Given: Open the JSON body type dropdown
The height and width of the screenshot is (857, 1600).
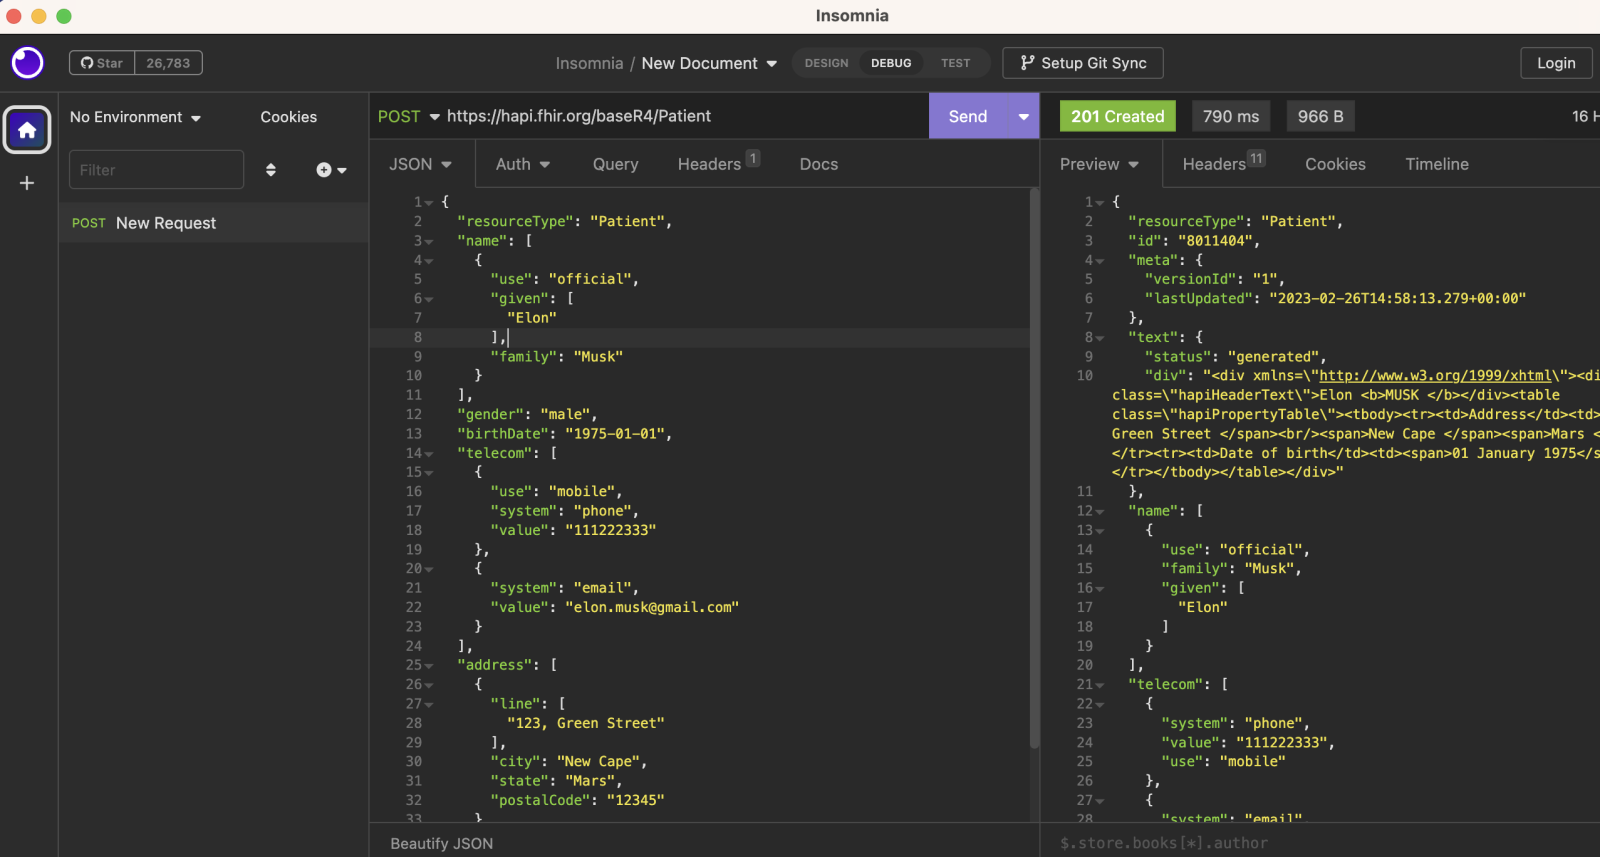Looking at the screenshot, I should (420, 164).
